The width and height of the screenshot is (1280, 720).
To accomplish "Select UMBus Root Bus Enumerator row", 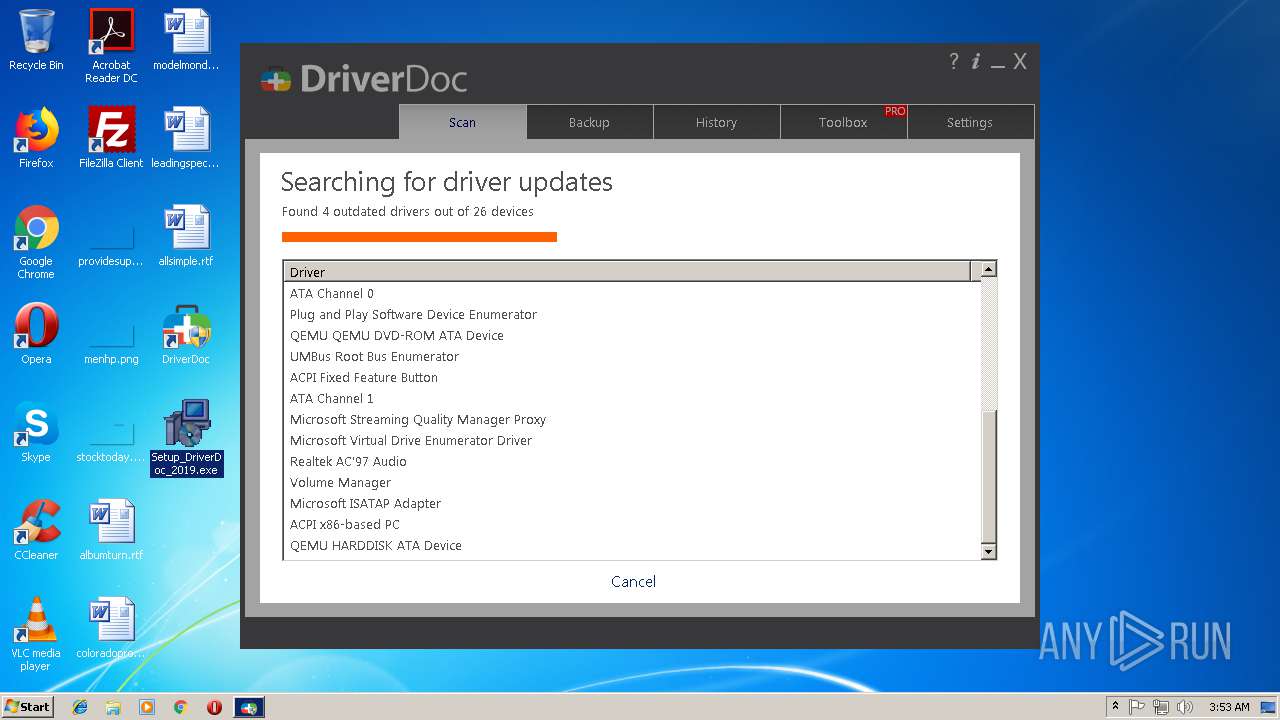I will click(x=631, y=356).
